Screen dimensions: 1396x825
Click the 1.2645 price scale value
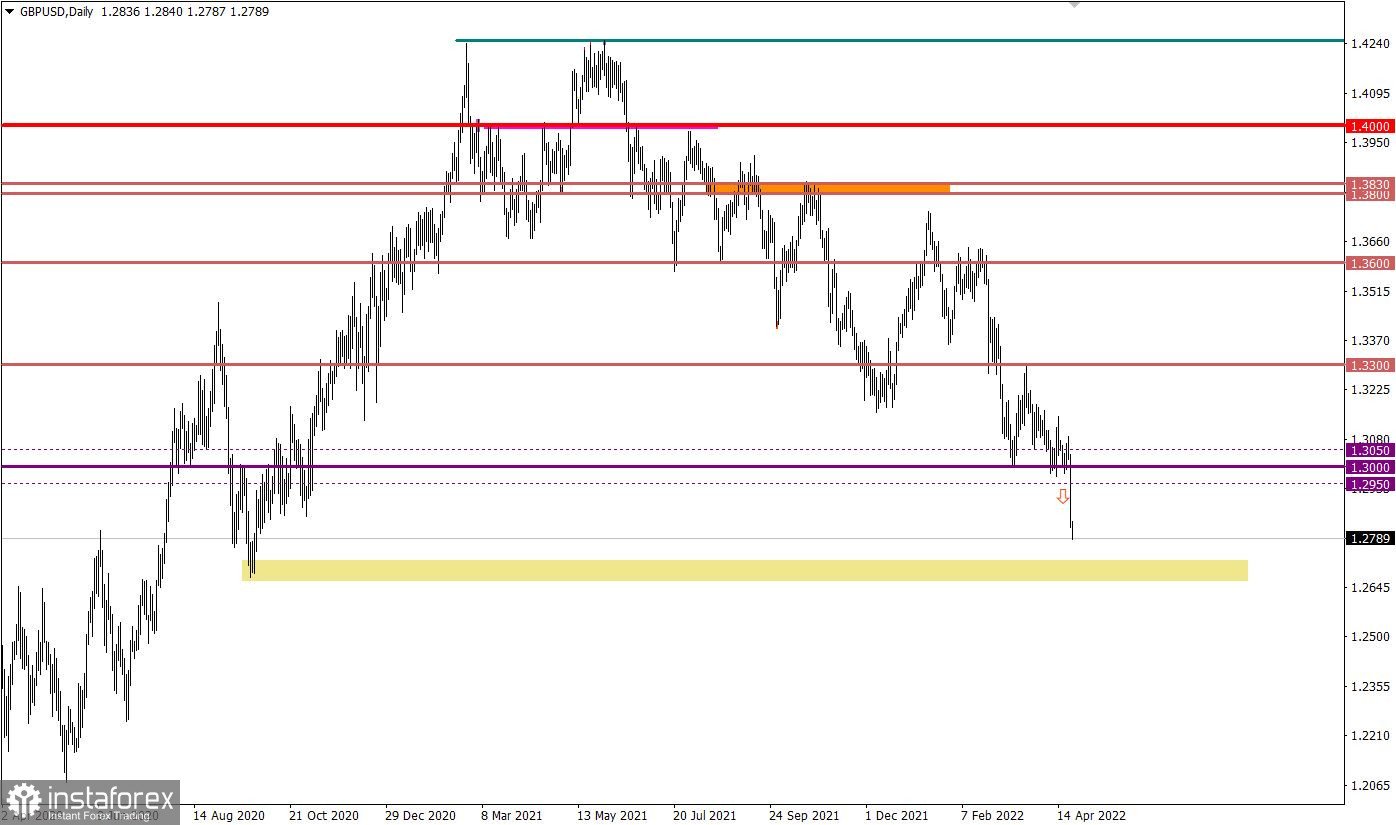click(1370, 587)
